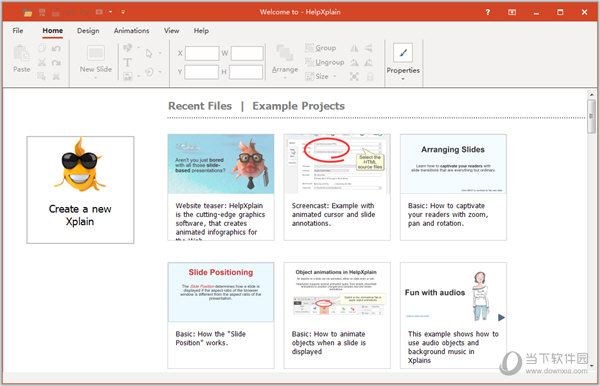Select the cursor pointer tool icon
Image resolution: width=600 pixels, height=386 pixels.
[x=149, y=53]
